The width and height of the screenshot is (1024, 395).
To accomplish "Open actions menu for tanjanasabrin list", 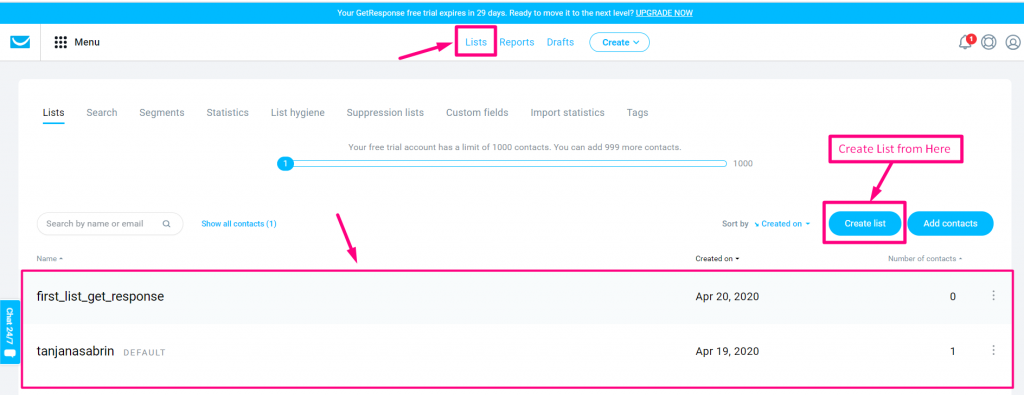I will click(993, 351).
